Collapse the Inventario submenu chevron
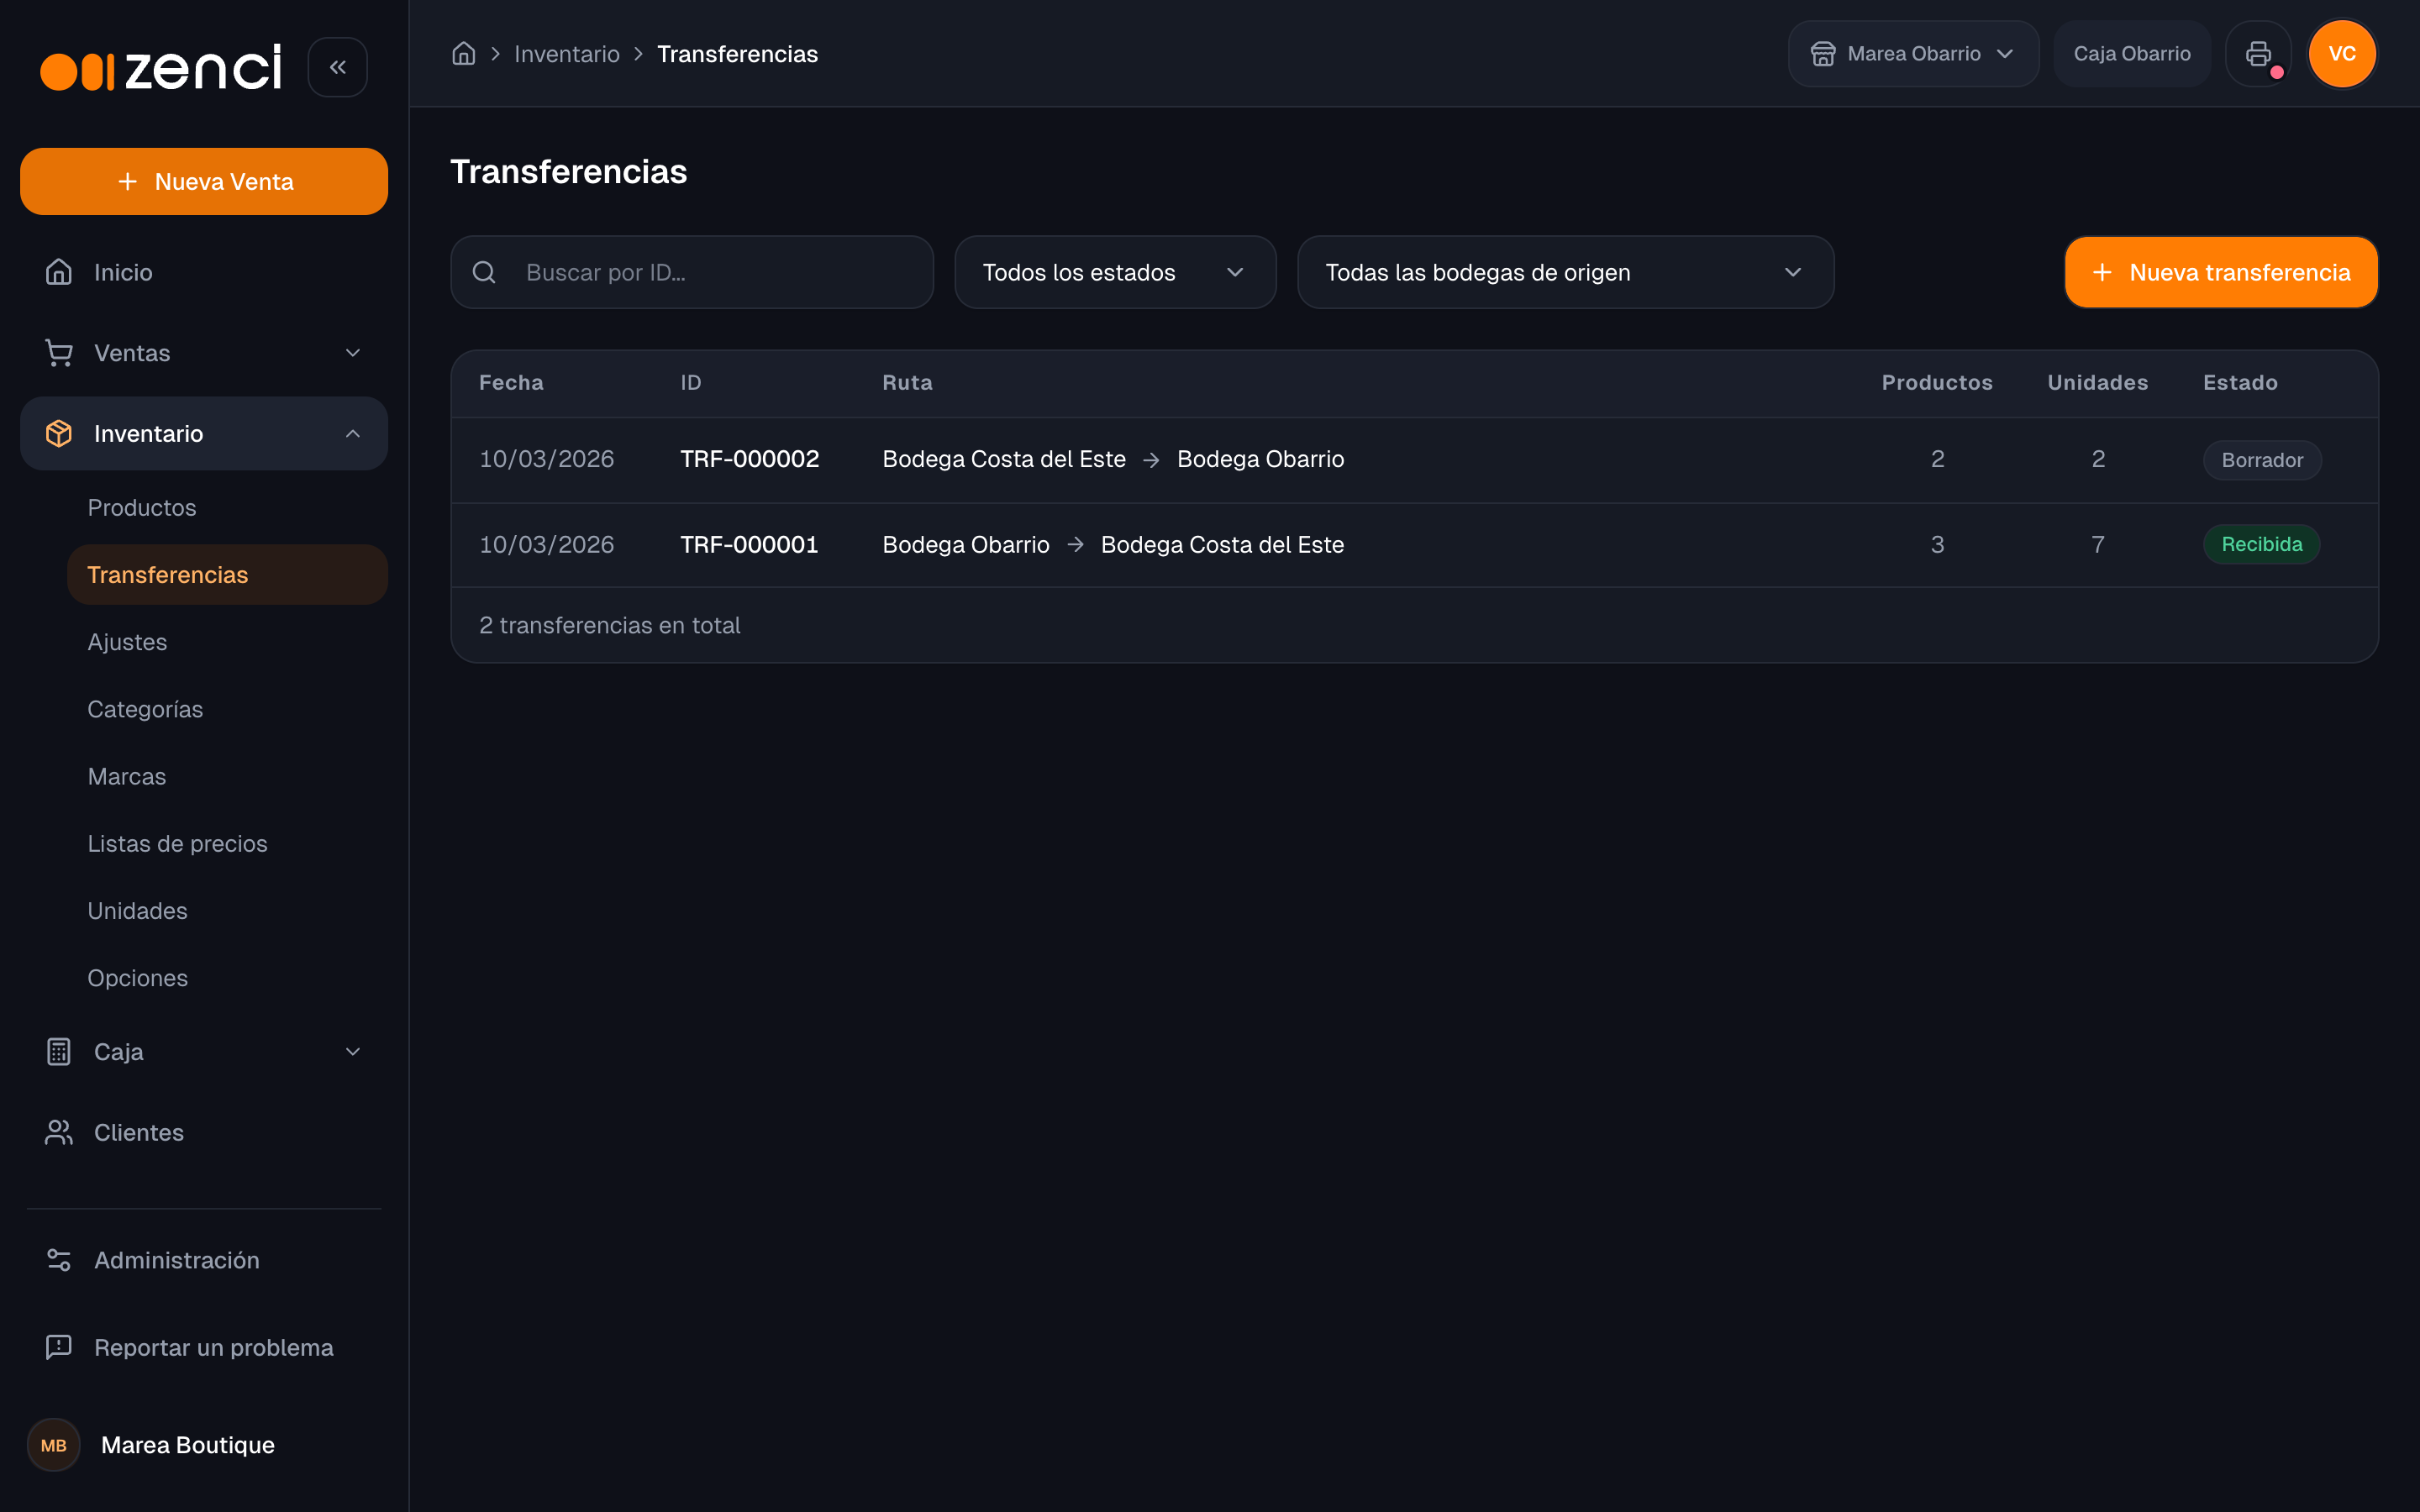Viewport: 2420px width, 1512px height. coord(353,433)
